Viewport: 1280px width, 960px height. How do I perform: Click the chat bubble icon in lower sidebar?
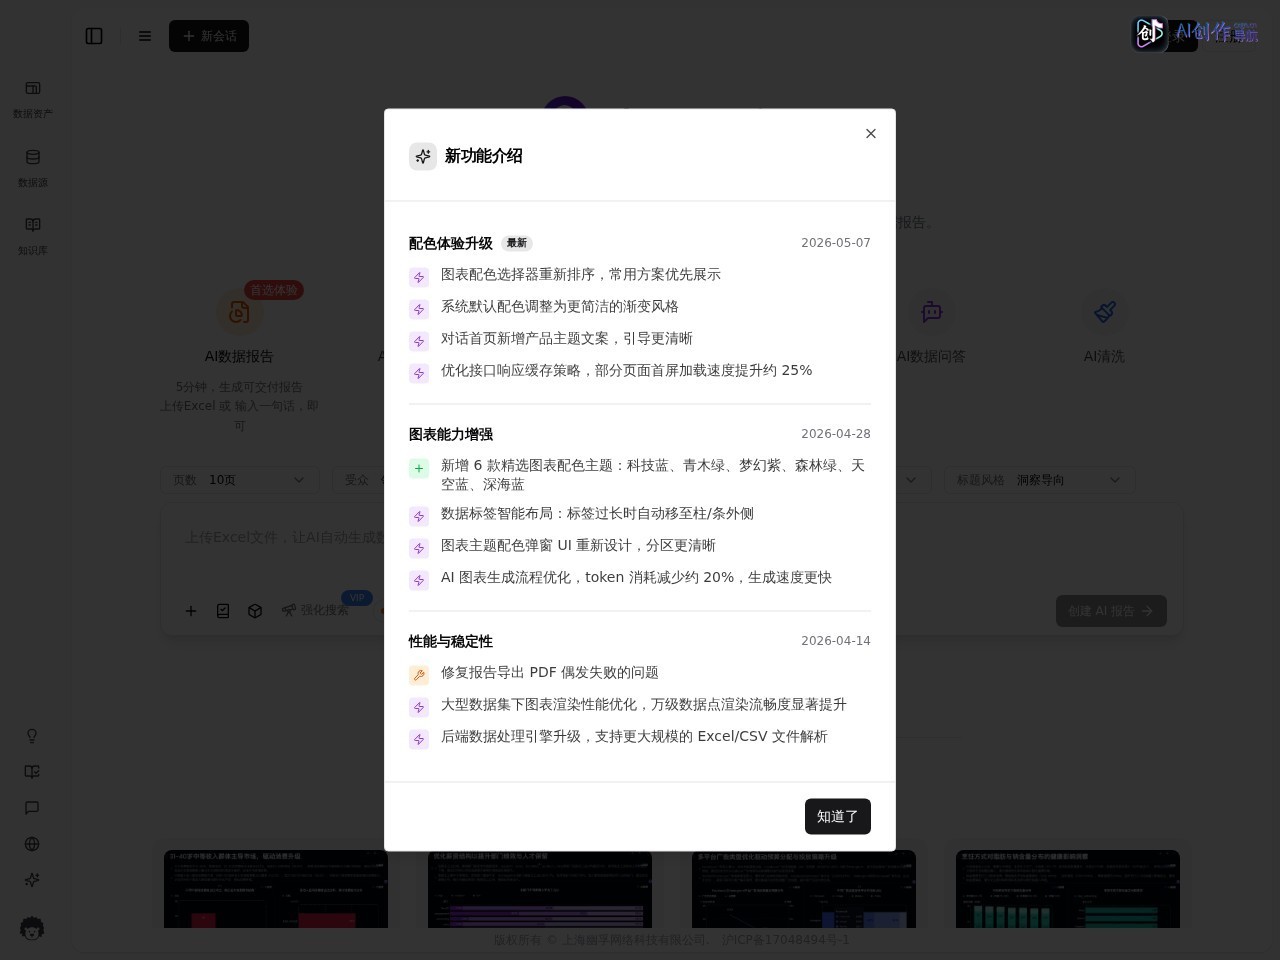click(32, 808)
